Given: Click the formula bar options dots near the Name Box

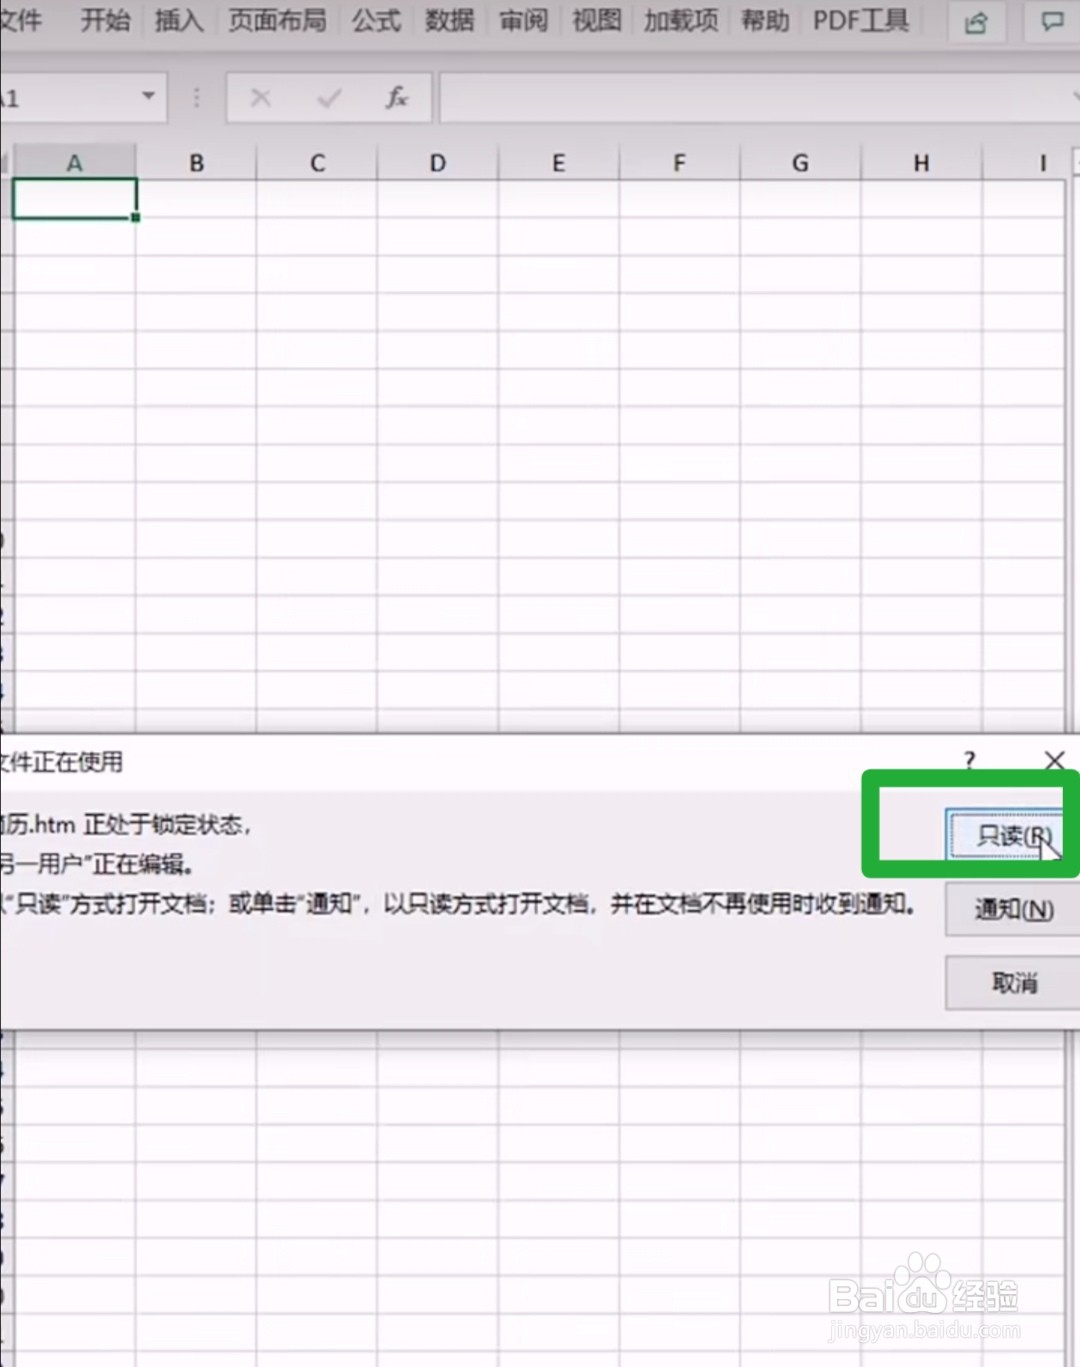Looking at the screenshot, I should [196, 98].
